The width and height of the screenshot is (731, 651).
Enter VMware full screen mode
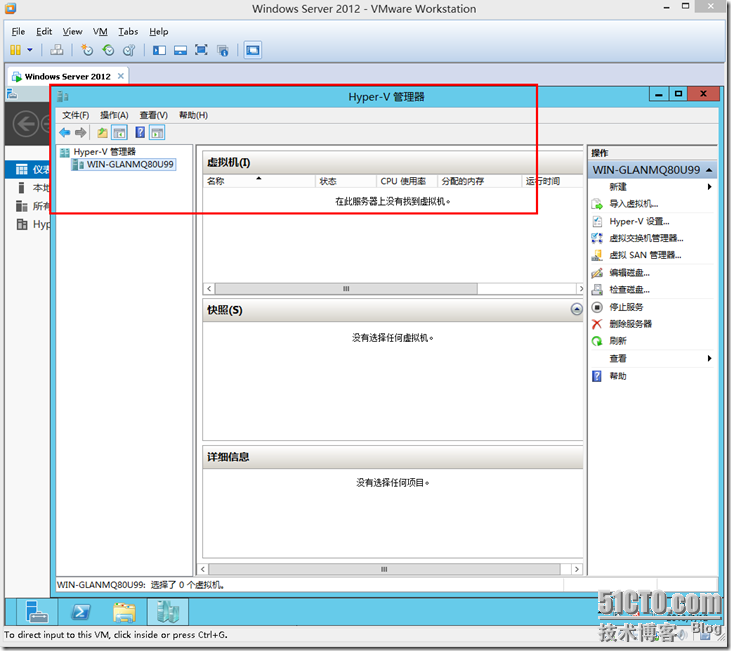click(201, 50)
